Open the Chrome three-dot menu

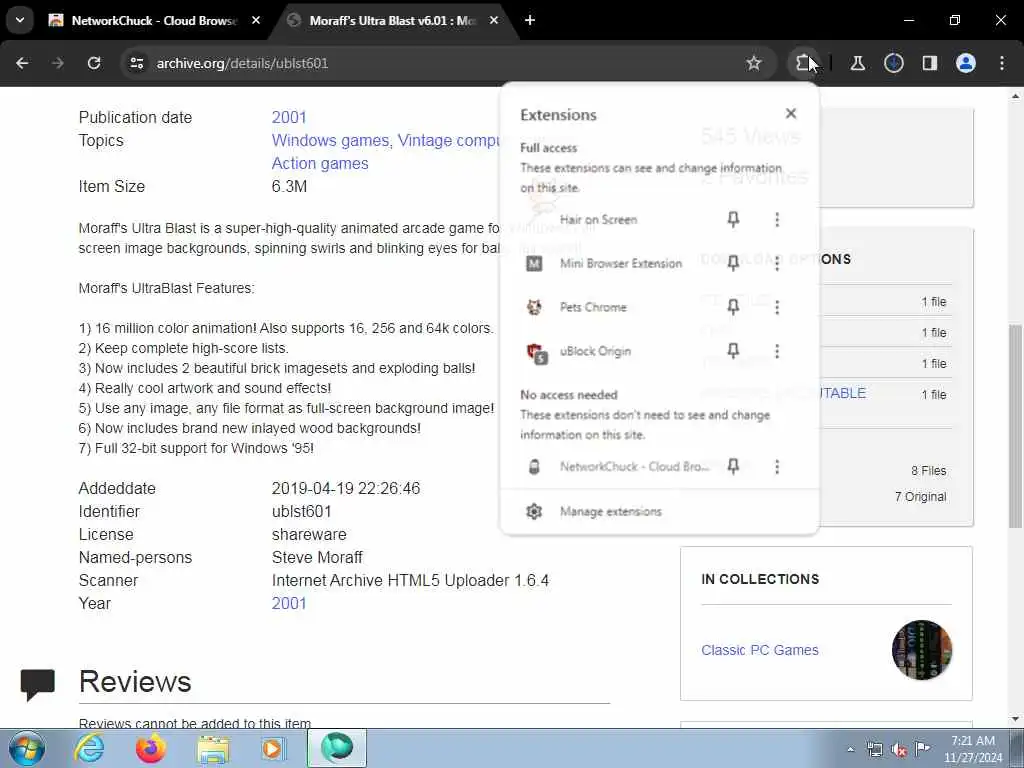(x=1002, y=63)
